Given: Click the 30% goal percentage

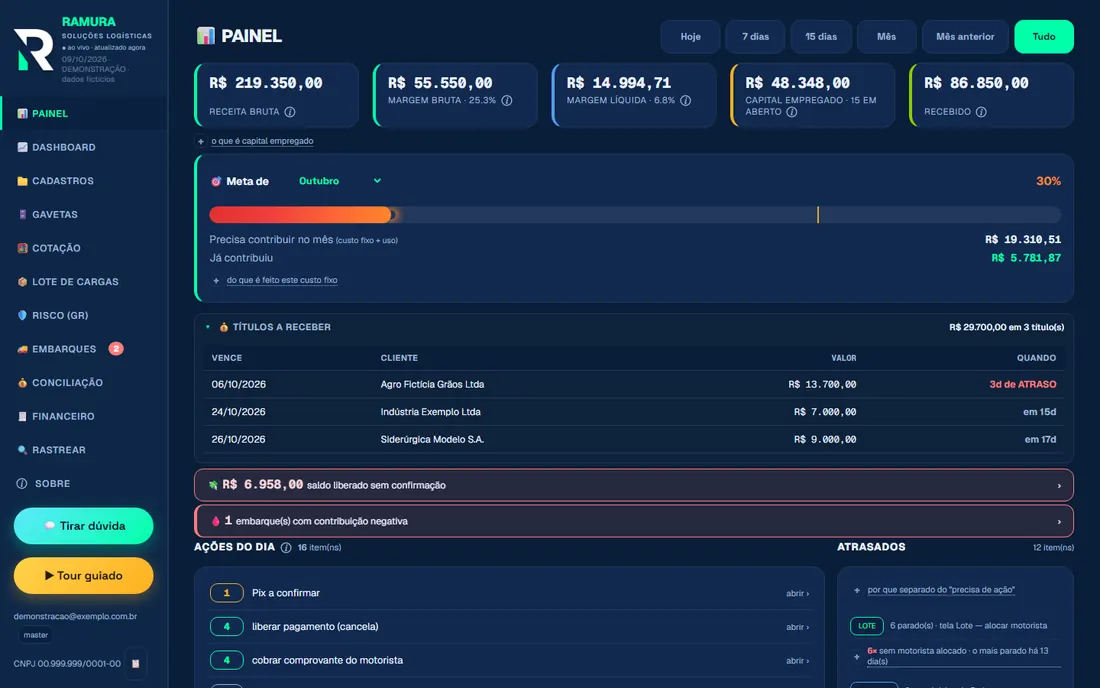Looking at the screenshot, I should 1048,181.
